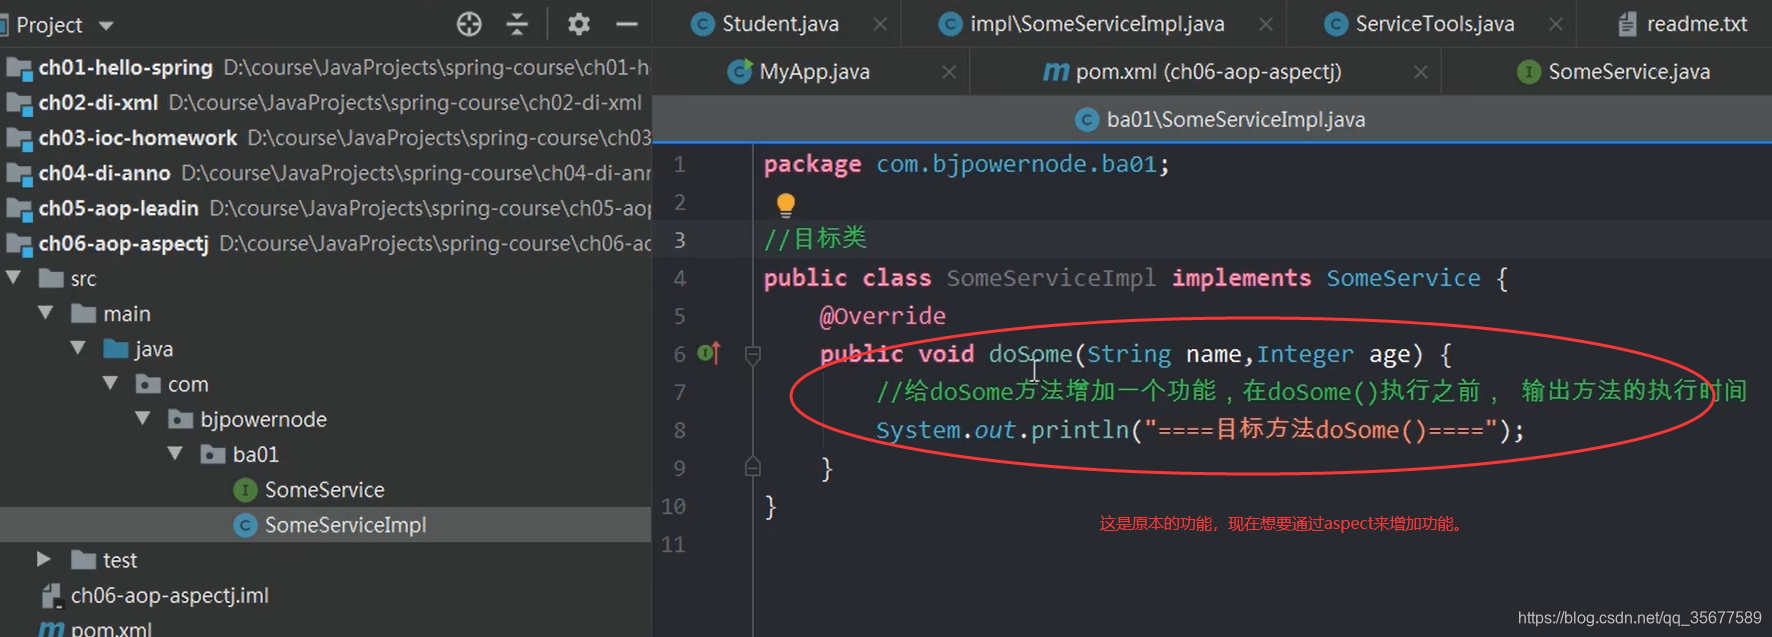Close the ServiceTools.java tab
1772x637 pixels.
(1556, 24)
